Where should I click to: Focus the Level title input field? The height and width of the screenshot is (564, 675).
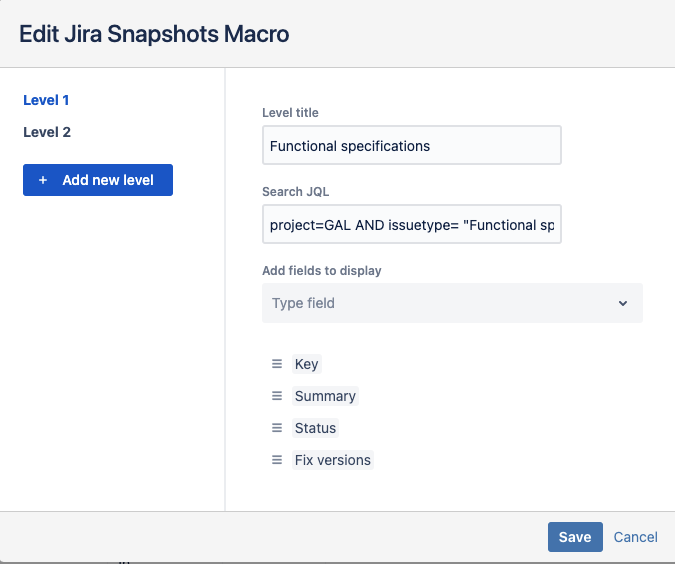pos(412,145)
